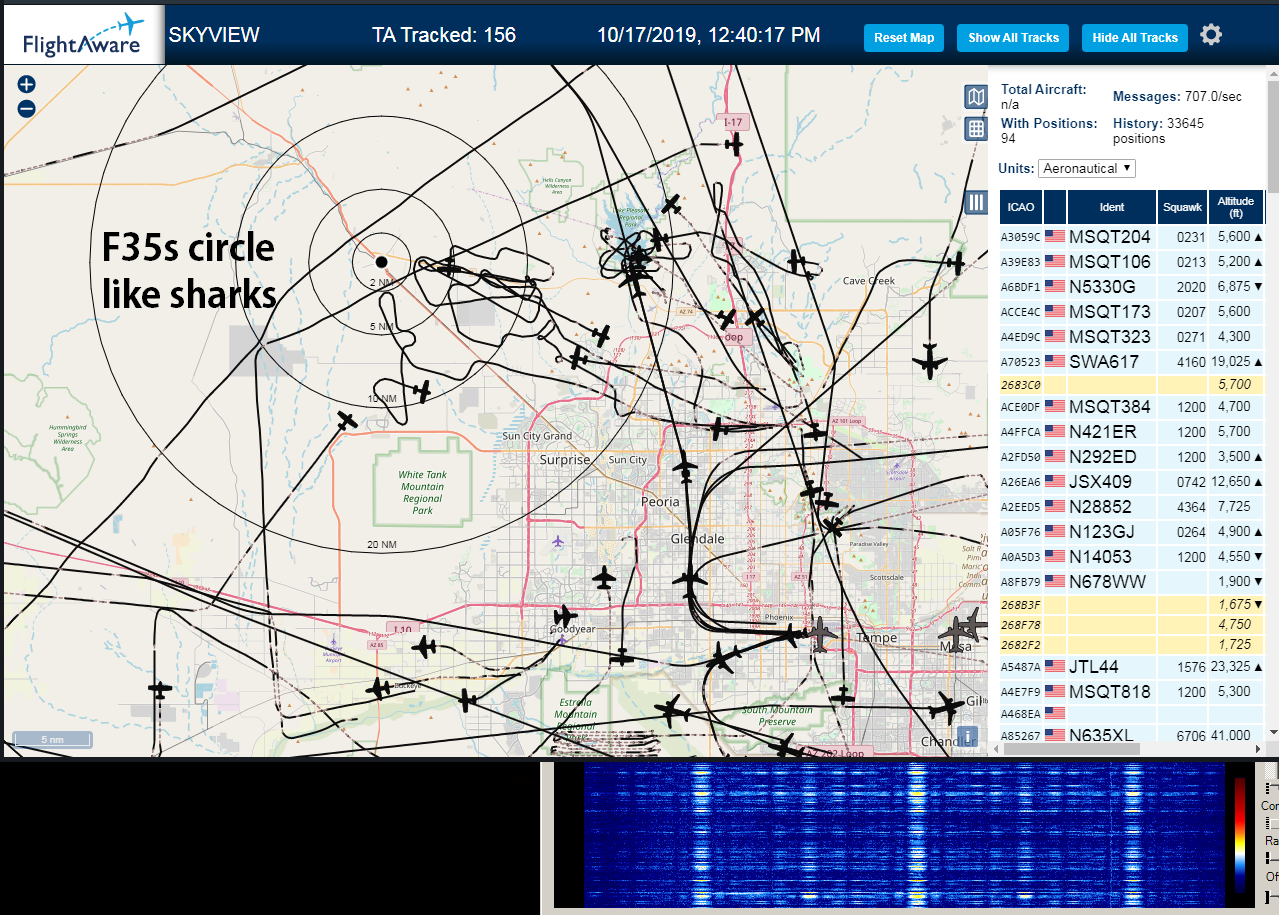Select the yellow 2682F2 row

(1132, 644)
